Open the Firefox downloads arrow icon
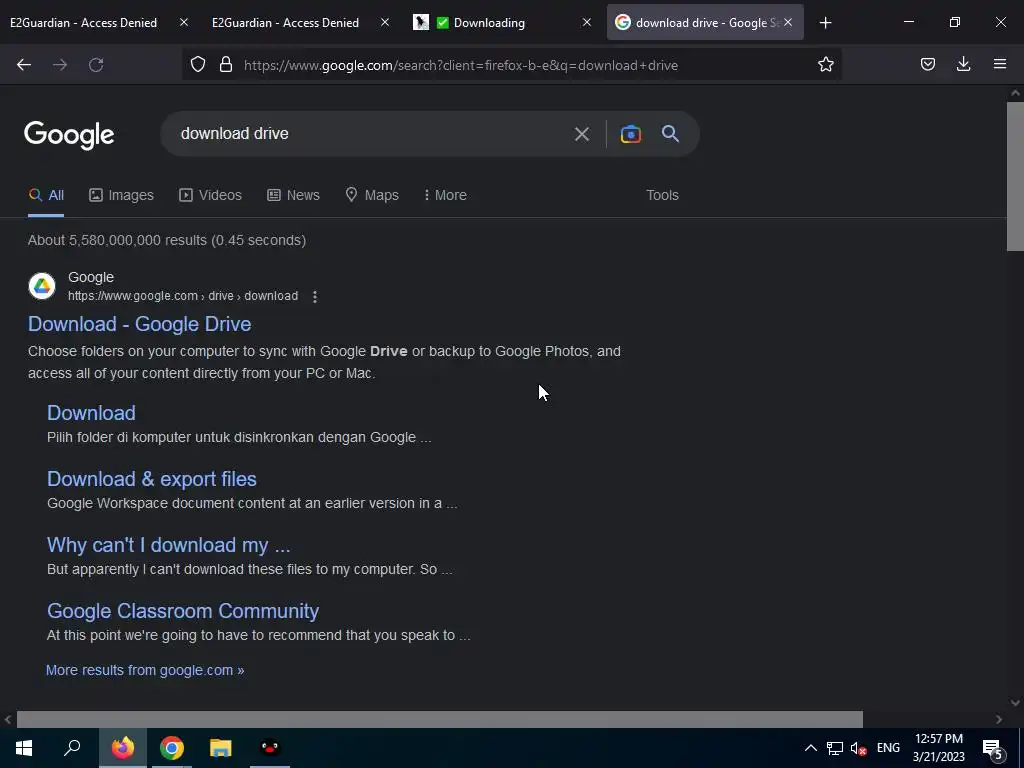 tap(963, 64)
